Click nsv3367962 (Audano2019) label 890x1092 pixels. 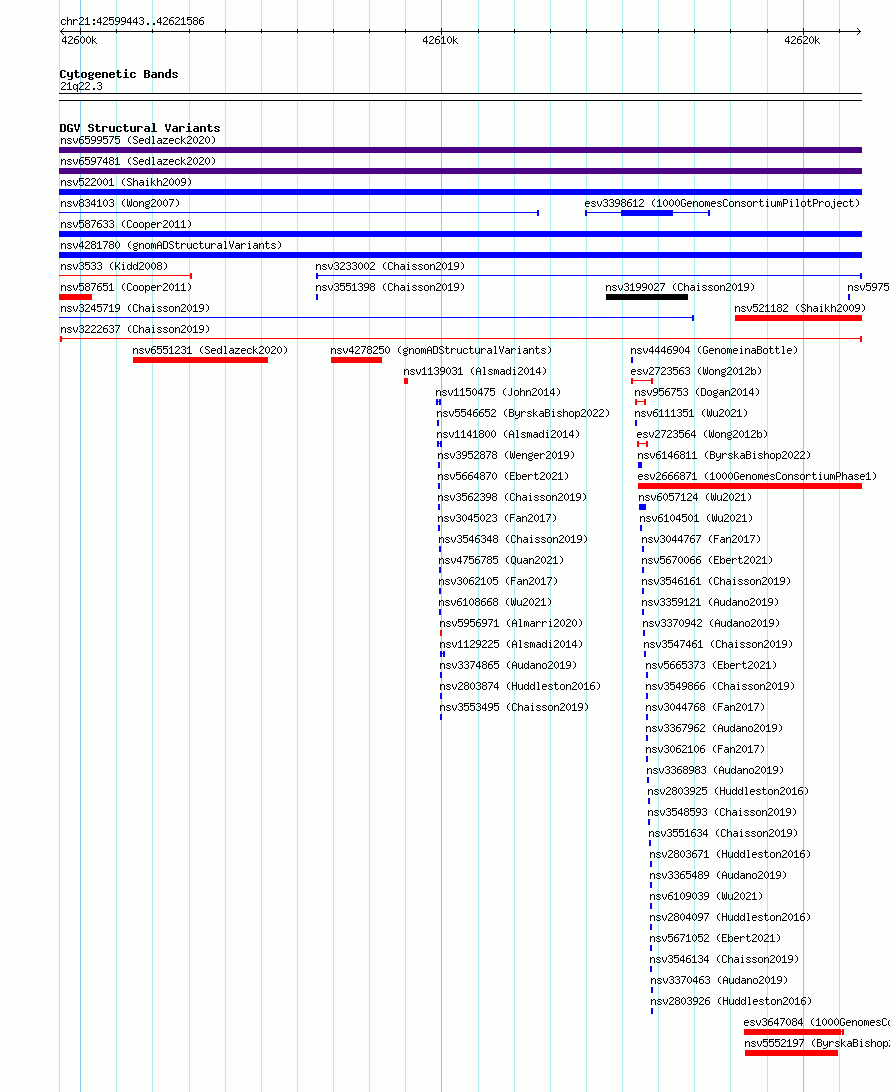715,728
